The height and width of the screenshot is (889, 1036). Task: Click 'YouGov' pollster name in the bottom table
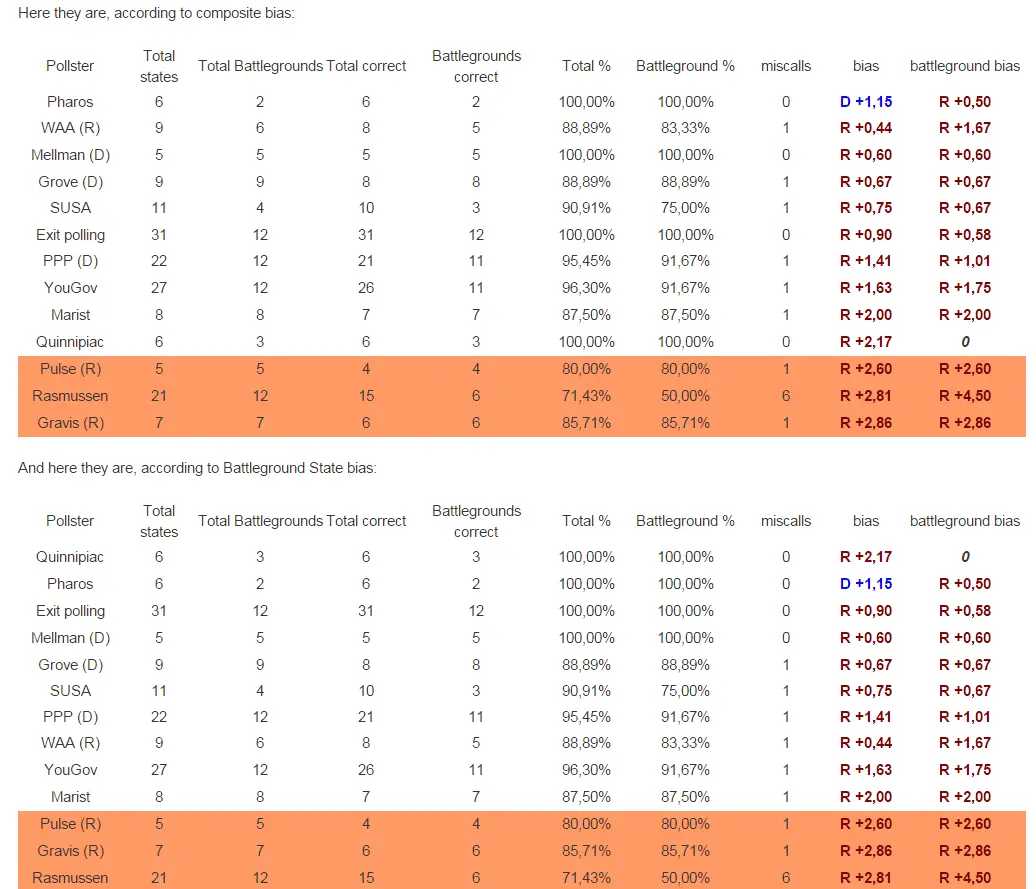tap(70, 770)
